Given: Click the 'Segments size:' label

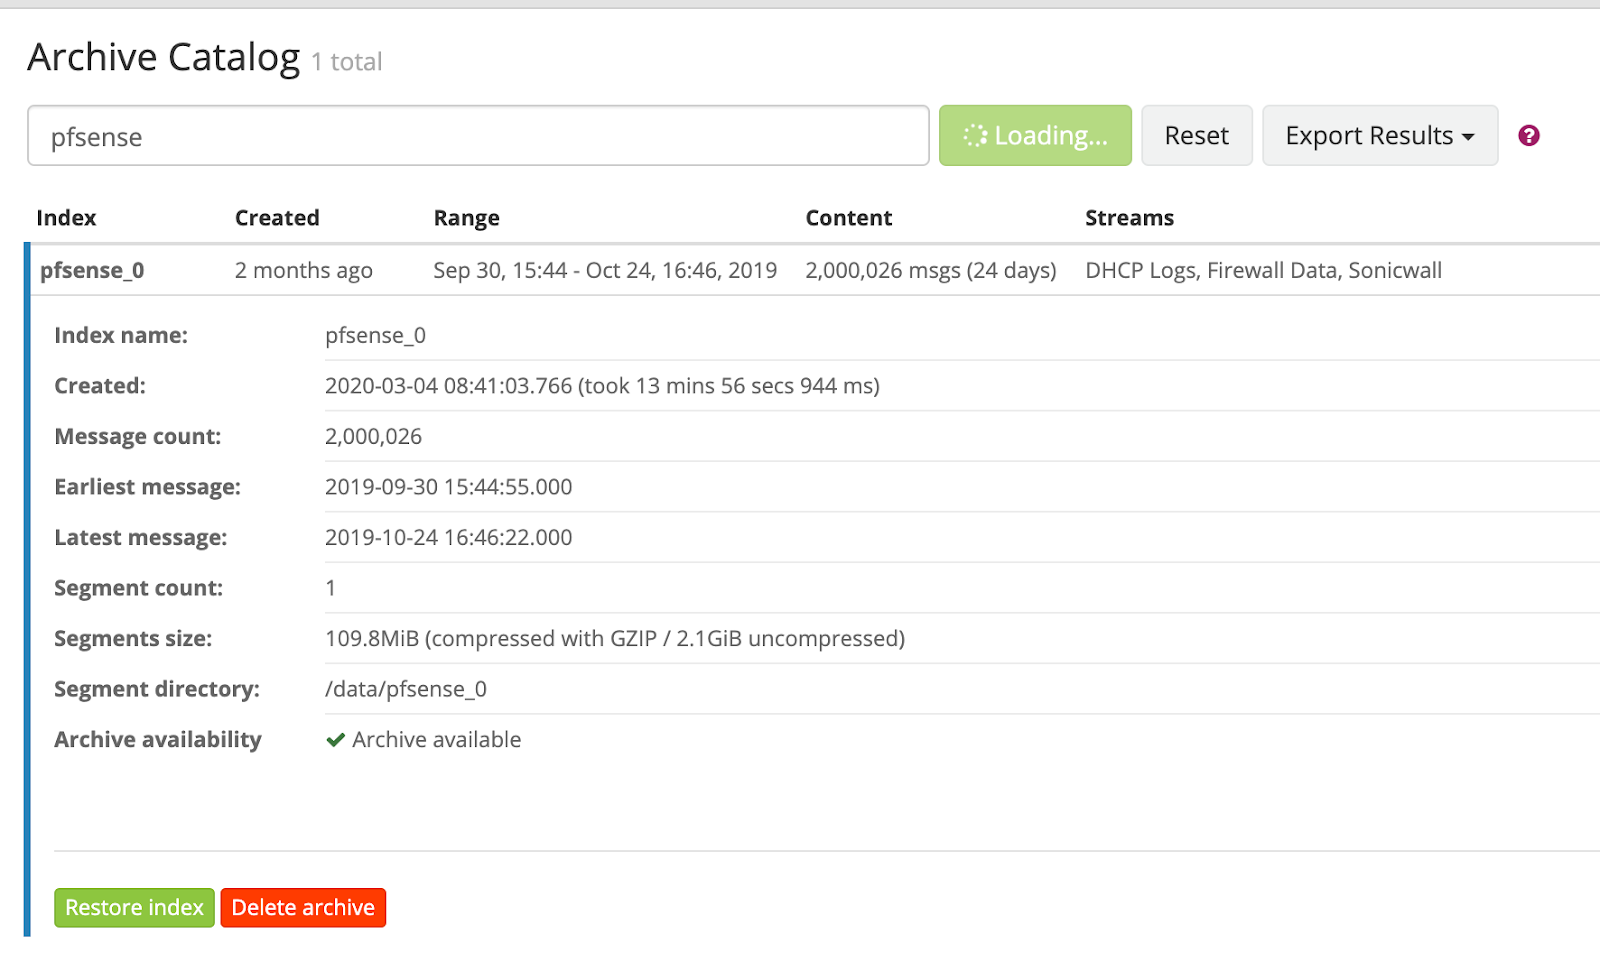Looking at the screenshot, I should tap(133, 639).
